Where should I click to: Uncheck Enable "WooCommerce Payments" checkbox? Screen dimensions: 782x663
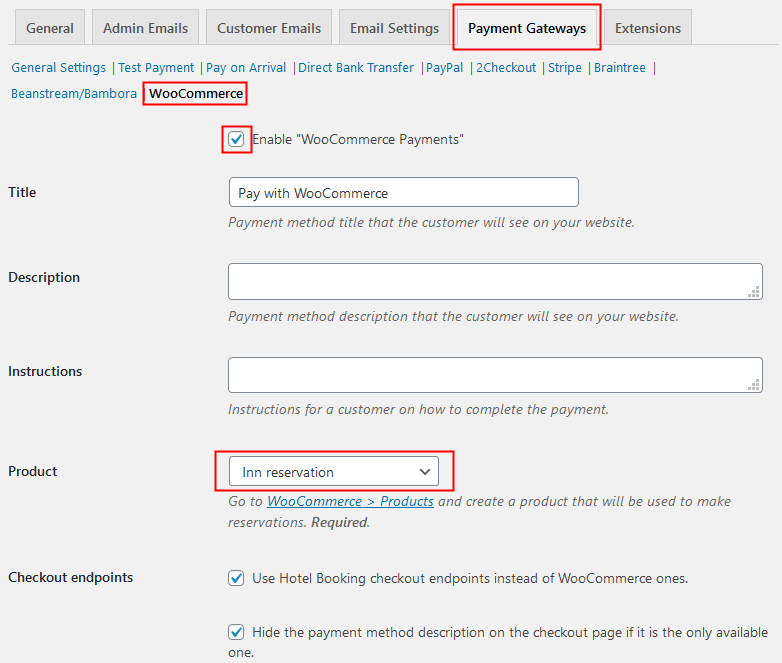coord(236,140)
